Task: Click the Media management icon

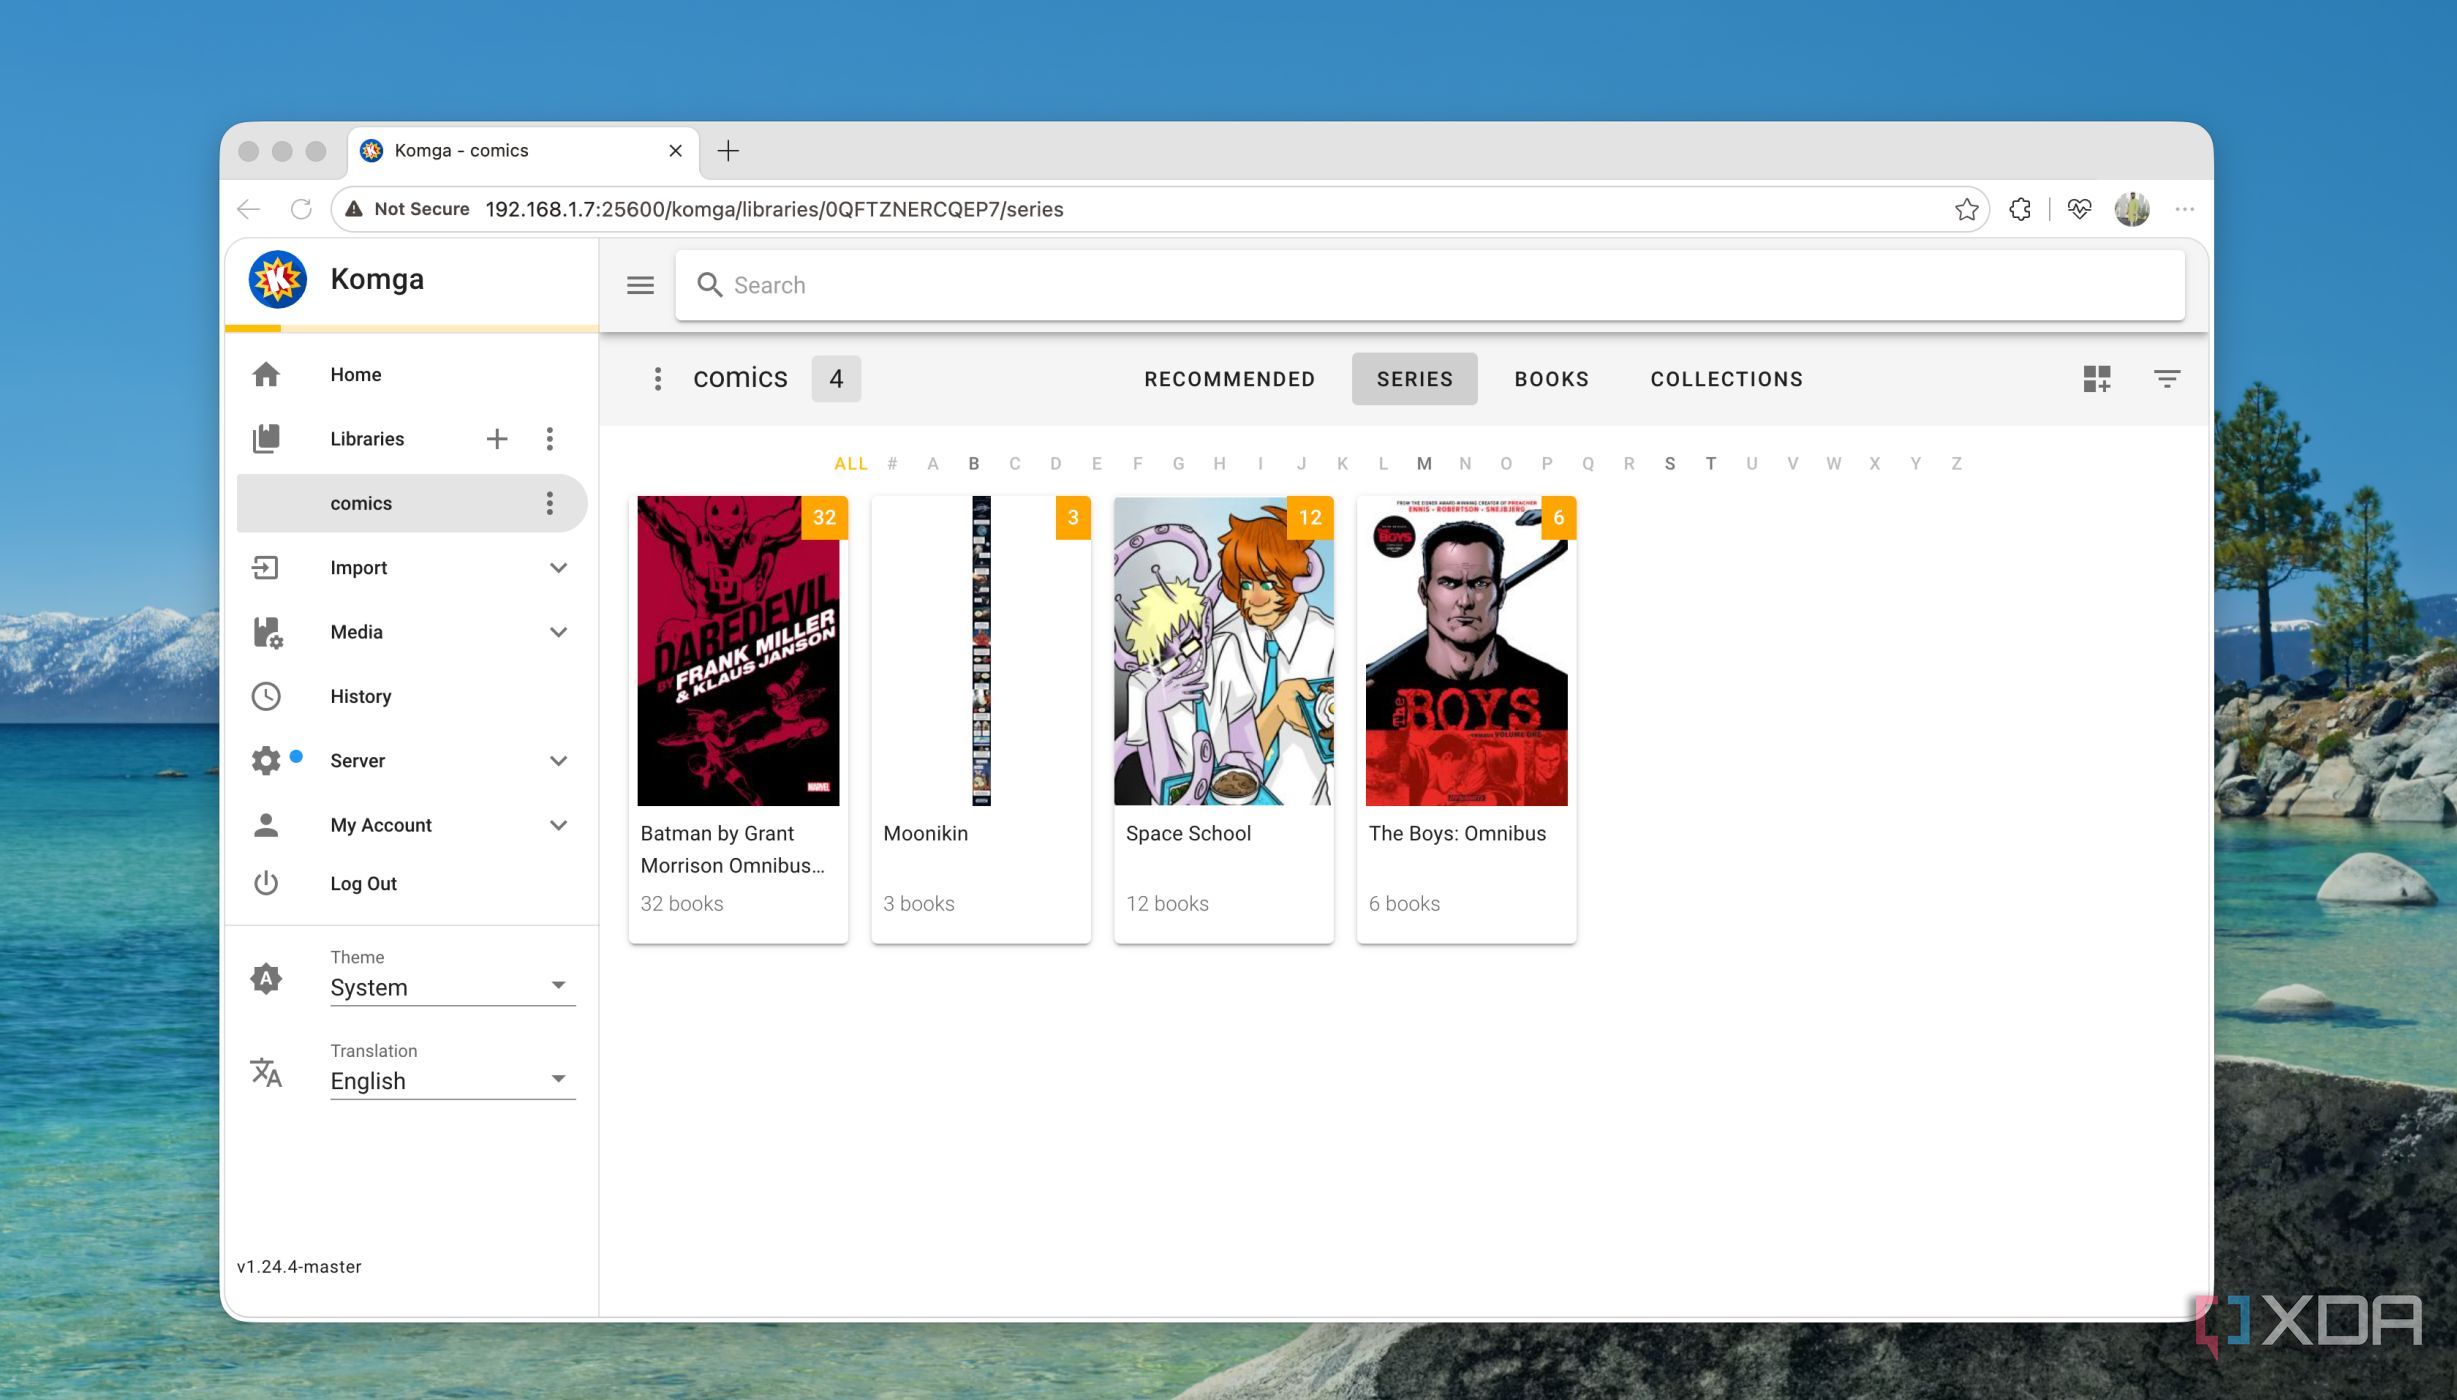Action: 267,632
